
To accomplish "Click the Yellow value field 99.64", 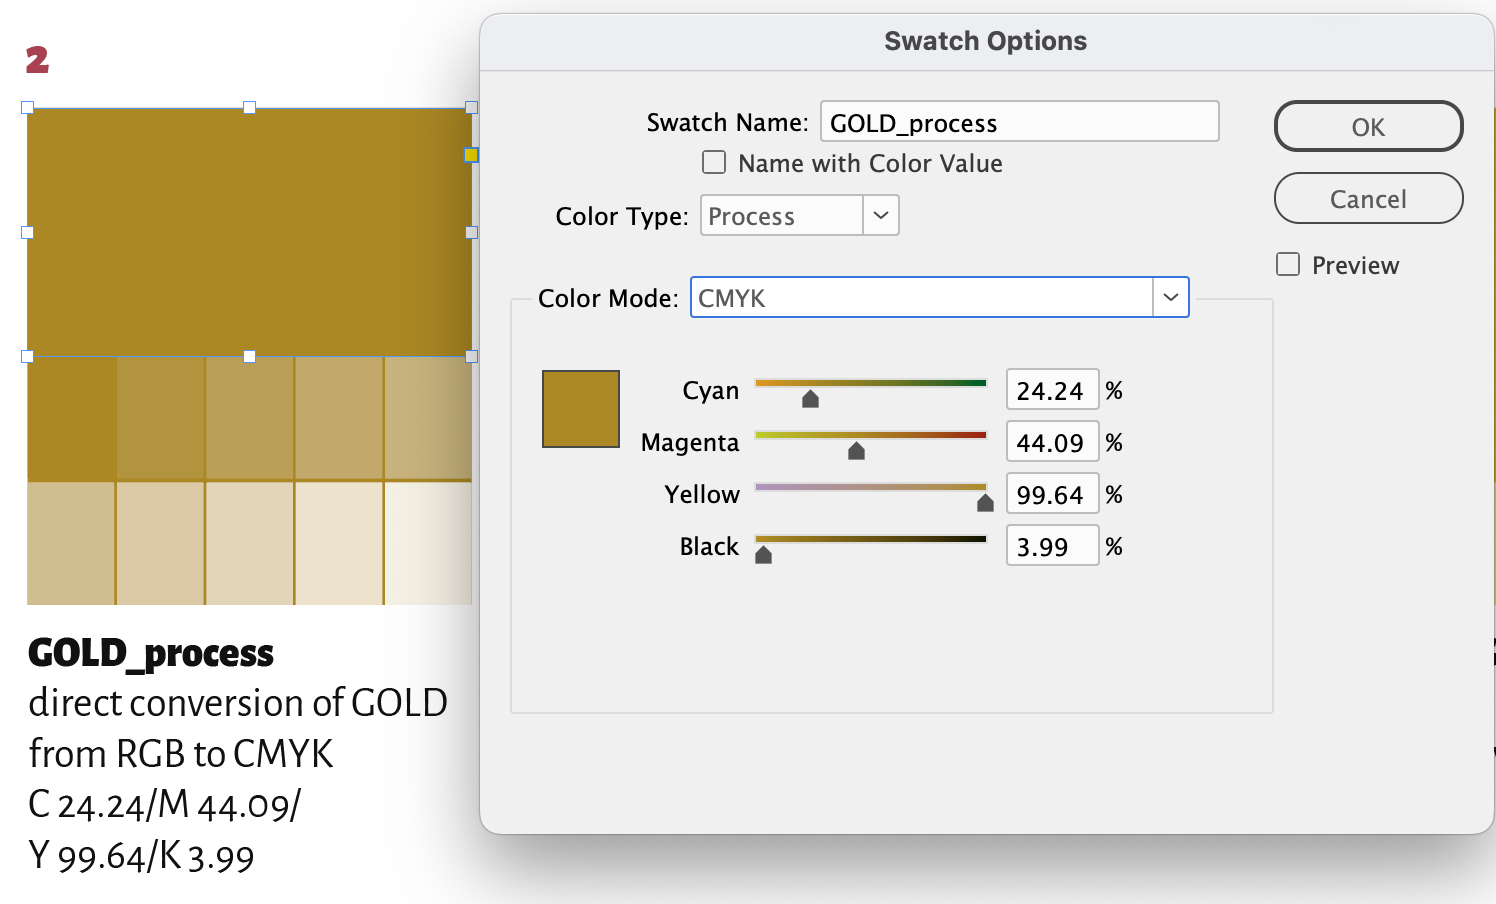I will tap(1052, 494).
